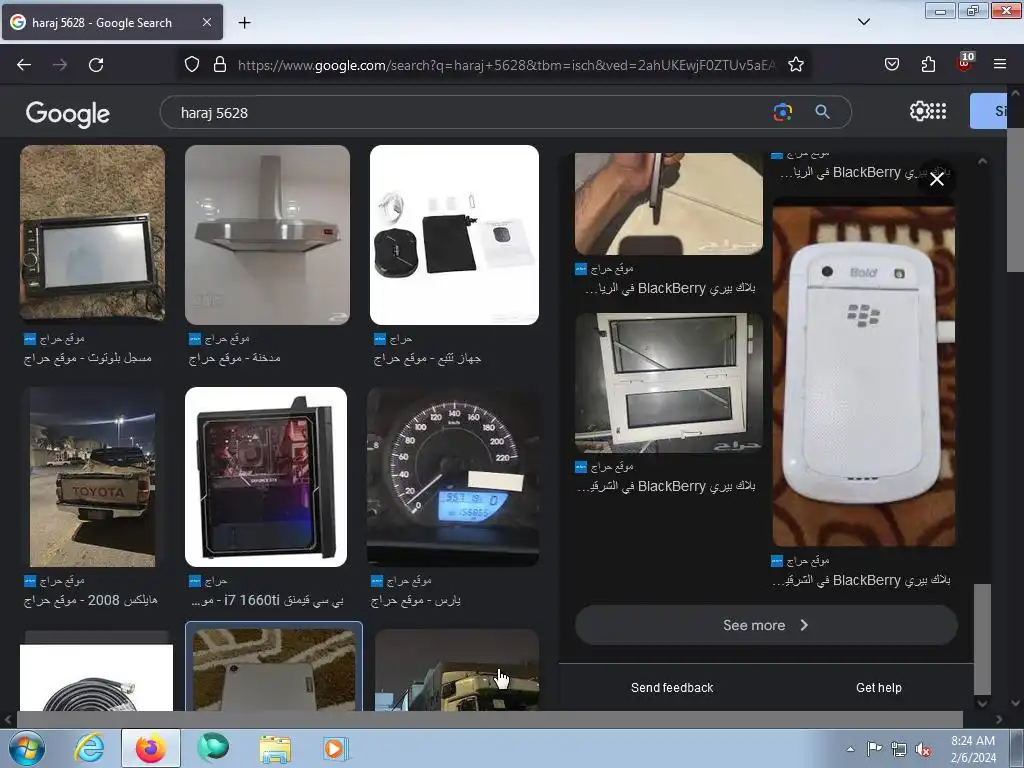Click the side panel scrollbar thumb
The image size is (1024, 768).
[x=982, y=639]
